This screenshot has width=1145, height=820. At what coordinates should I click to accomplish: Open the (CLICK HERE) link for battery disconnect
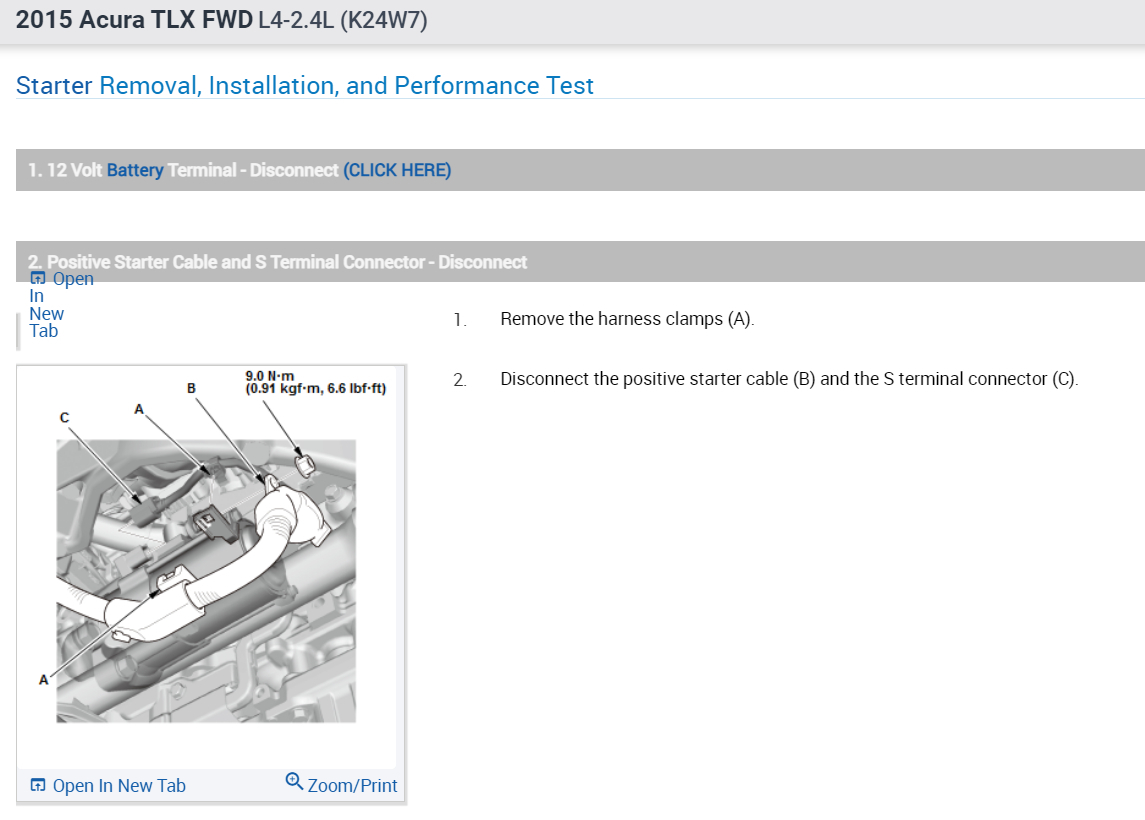pos(397,170)
